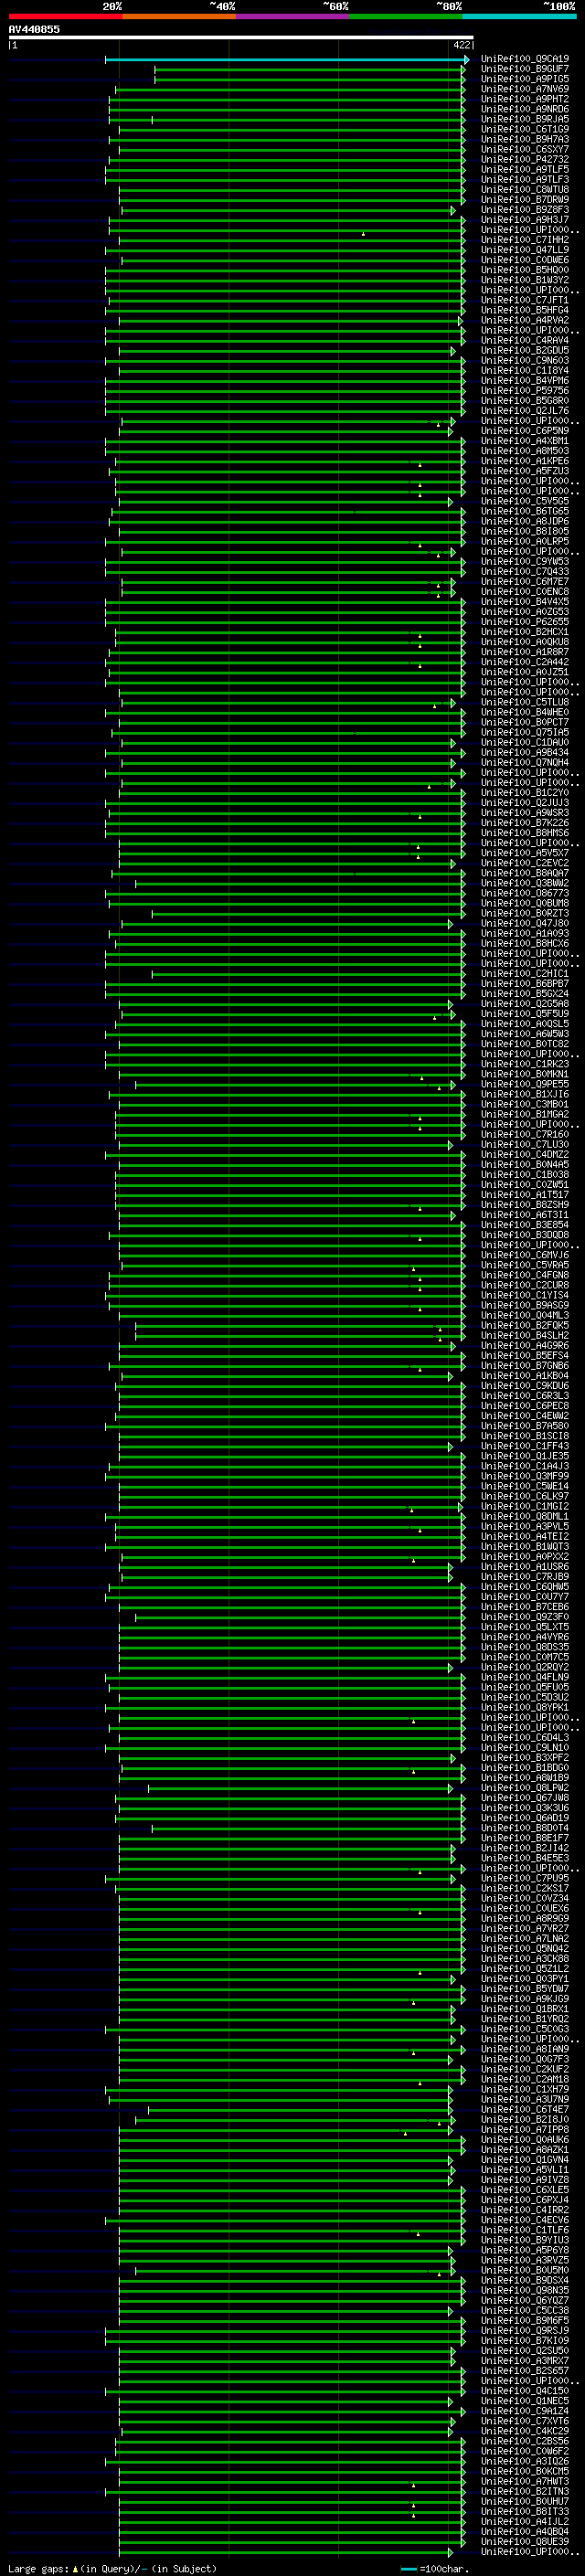585x2576 pixels.
Task: Select the UniRef100_Q1NEC5 label
Action: click(525, 2401)
